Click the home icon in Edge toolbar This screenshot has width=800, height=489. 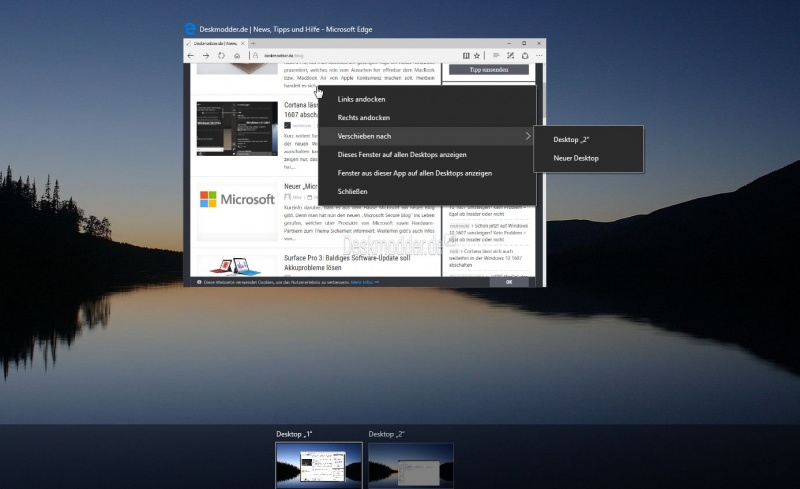click(236, 56)
